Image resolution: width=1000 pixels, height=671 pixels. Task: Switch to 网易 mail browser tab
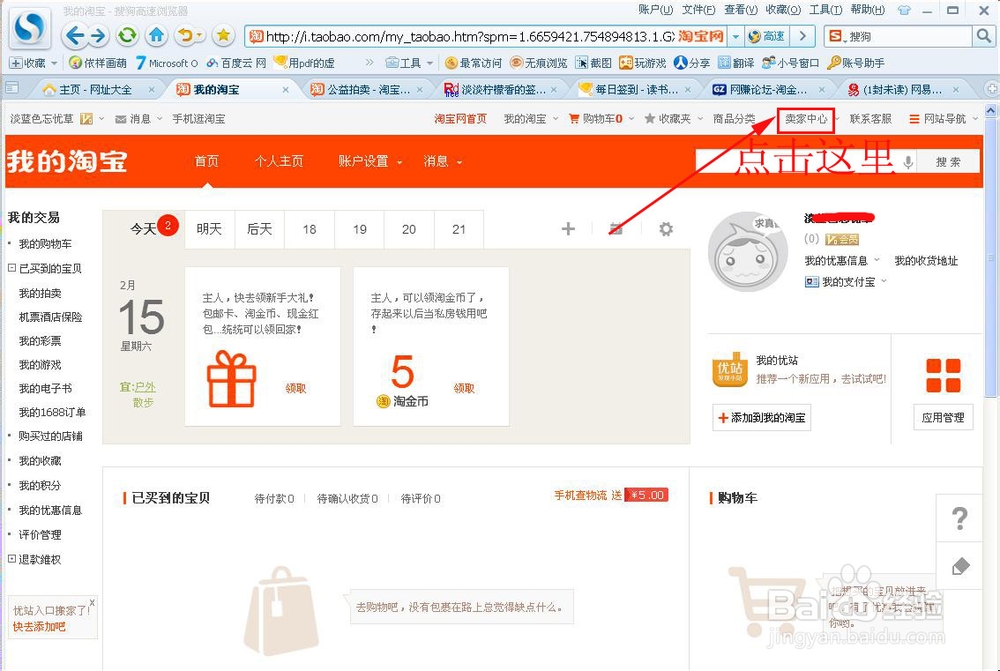[x=904, y=89]
